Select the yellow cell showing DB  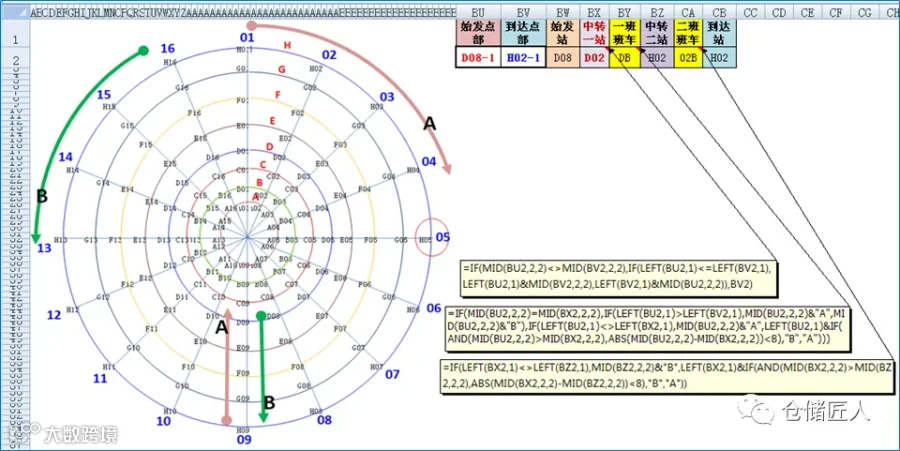624,57
